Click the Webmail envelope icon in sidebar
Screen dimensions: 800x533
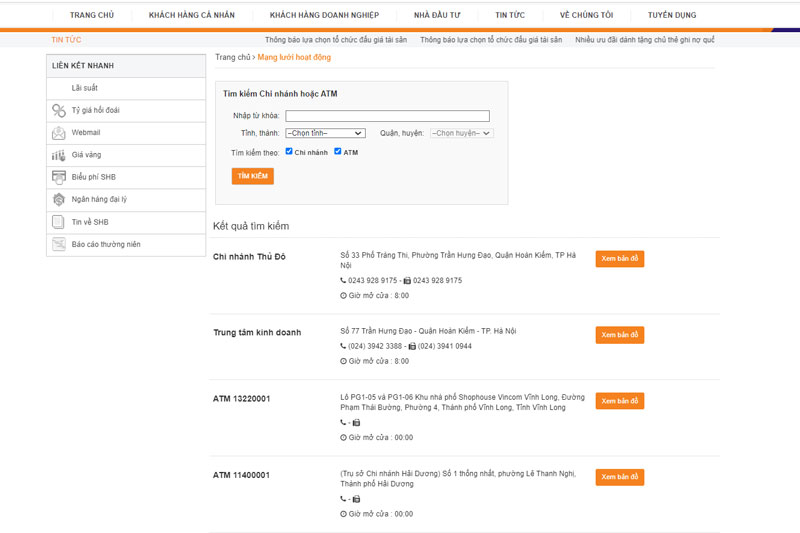coord(59,132)
